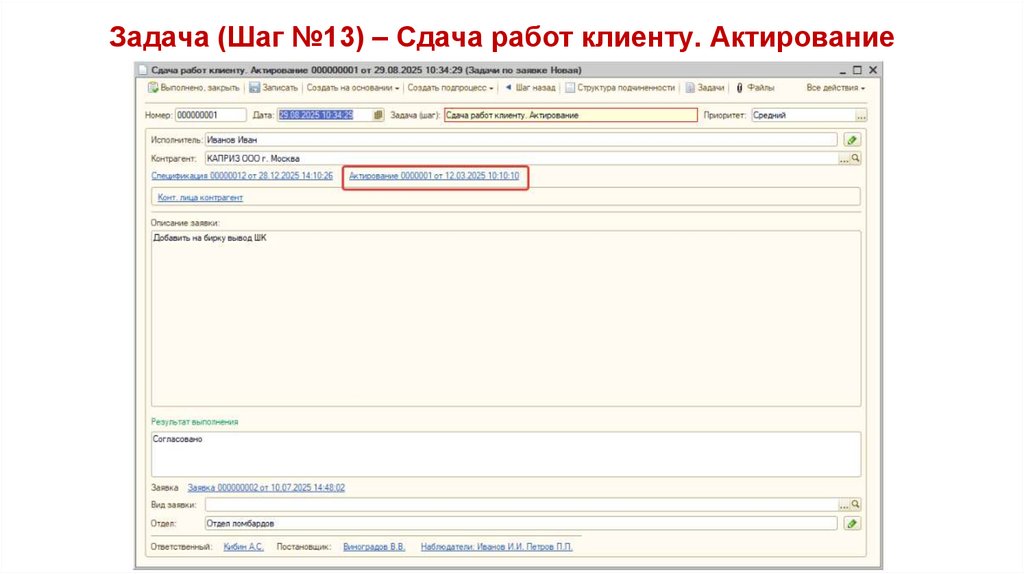Click the 'Номер' field with 000000001
This screenshot has height=574, width=1024.
click(x=210, y=115)
